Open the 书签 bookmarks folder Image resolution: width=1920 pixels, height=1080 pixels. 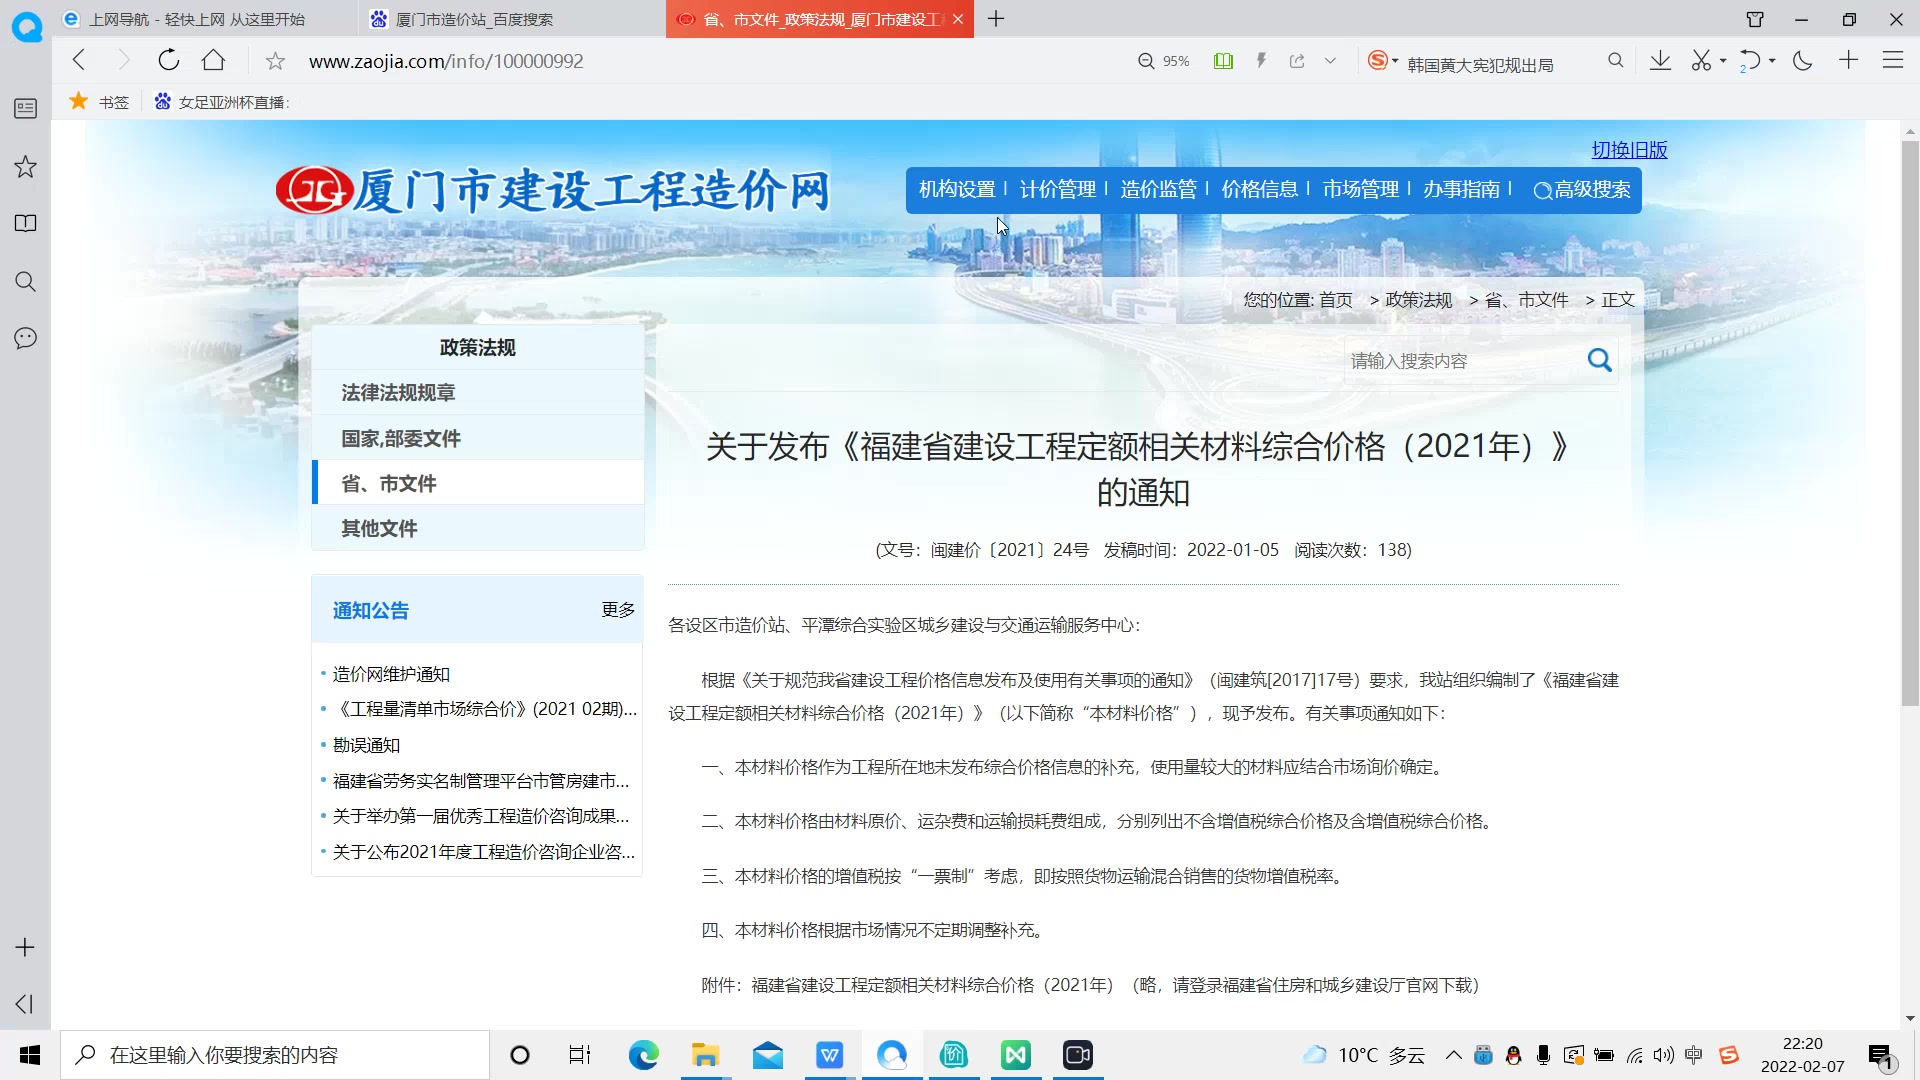click(99, 101)
